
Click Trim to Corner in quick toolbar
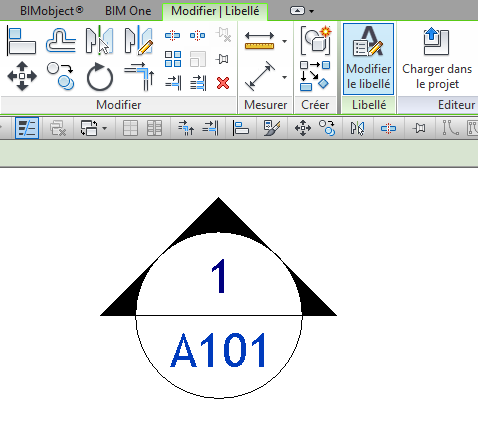[x=186, y=128]
